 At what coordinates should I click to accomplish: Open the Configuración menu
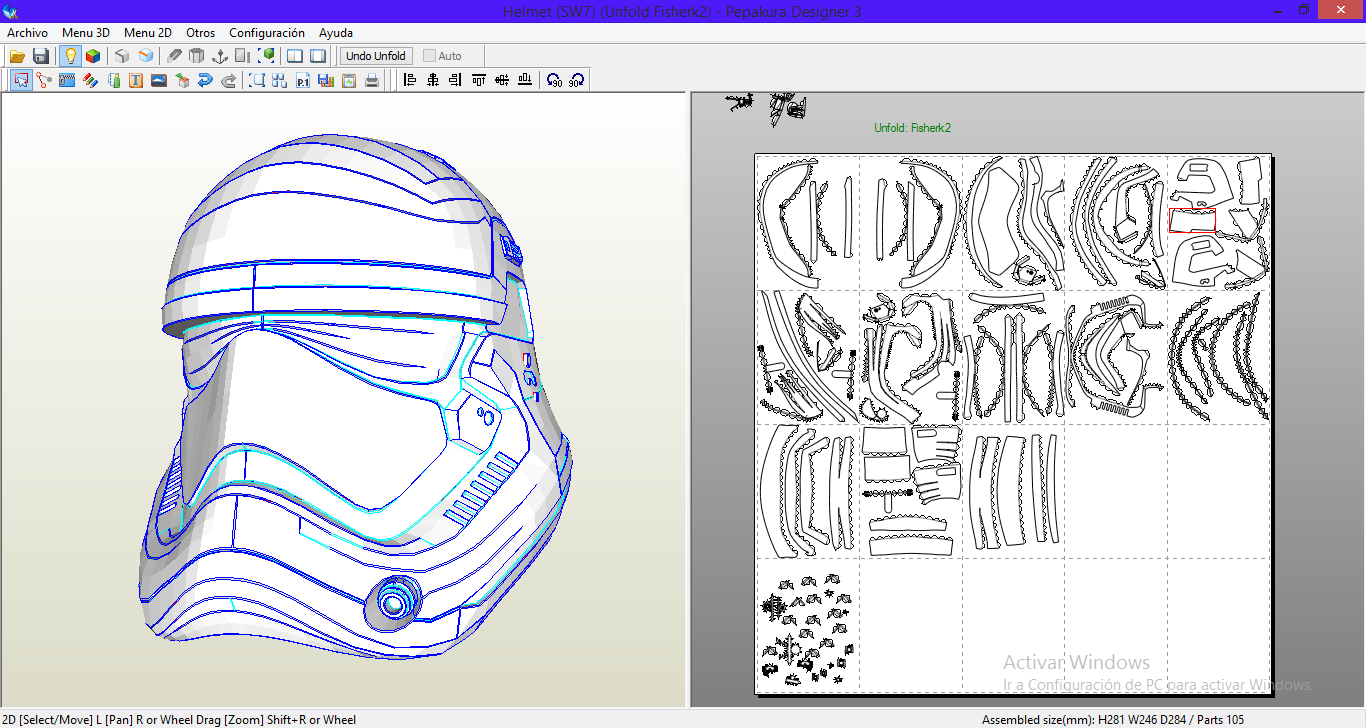tap(267, 33)
